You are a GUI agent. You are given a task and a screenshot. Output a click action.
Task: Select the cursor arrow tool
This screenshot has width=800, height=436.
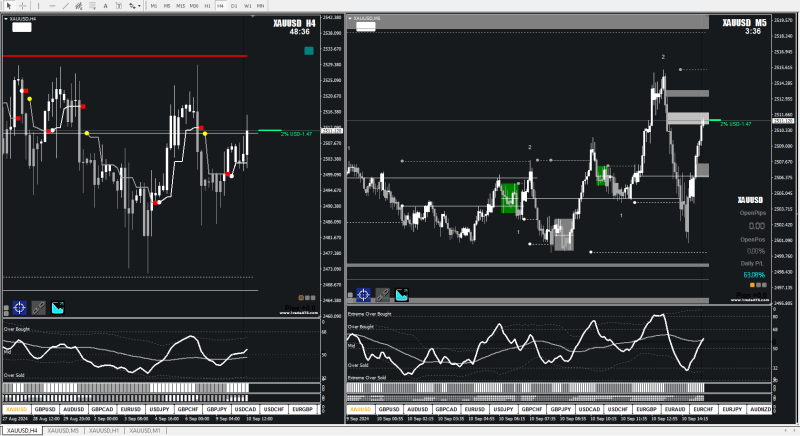tap(9, 6)
